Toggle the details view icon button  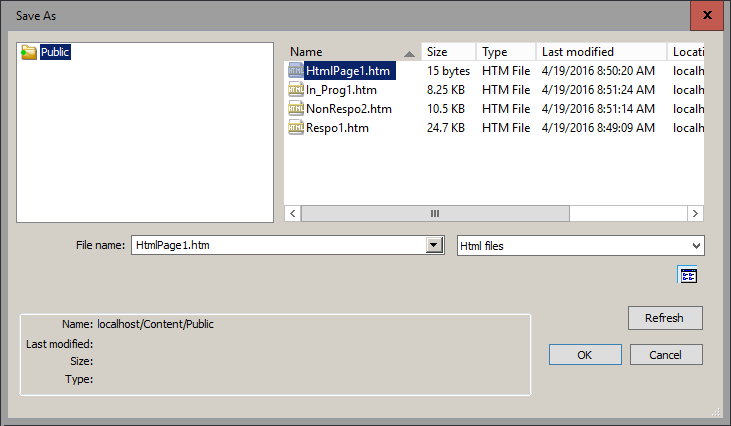[688, 275]
